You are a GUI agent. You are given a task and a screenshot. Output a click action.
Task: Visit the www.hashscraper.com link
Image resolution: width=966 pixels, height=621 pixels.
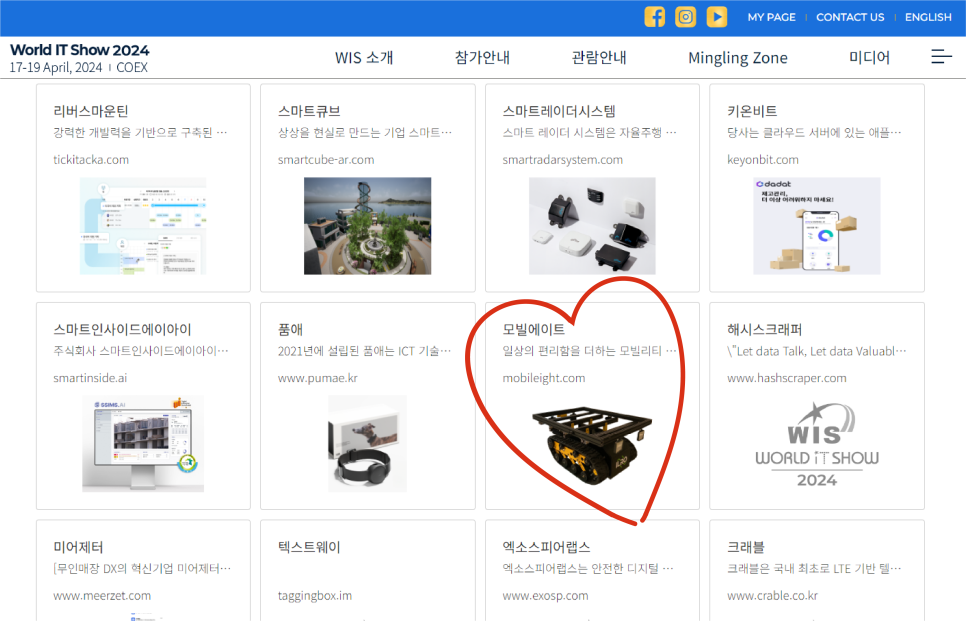coord(787,378)
